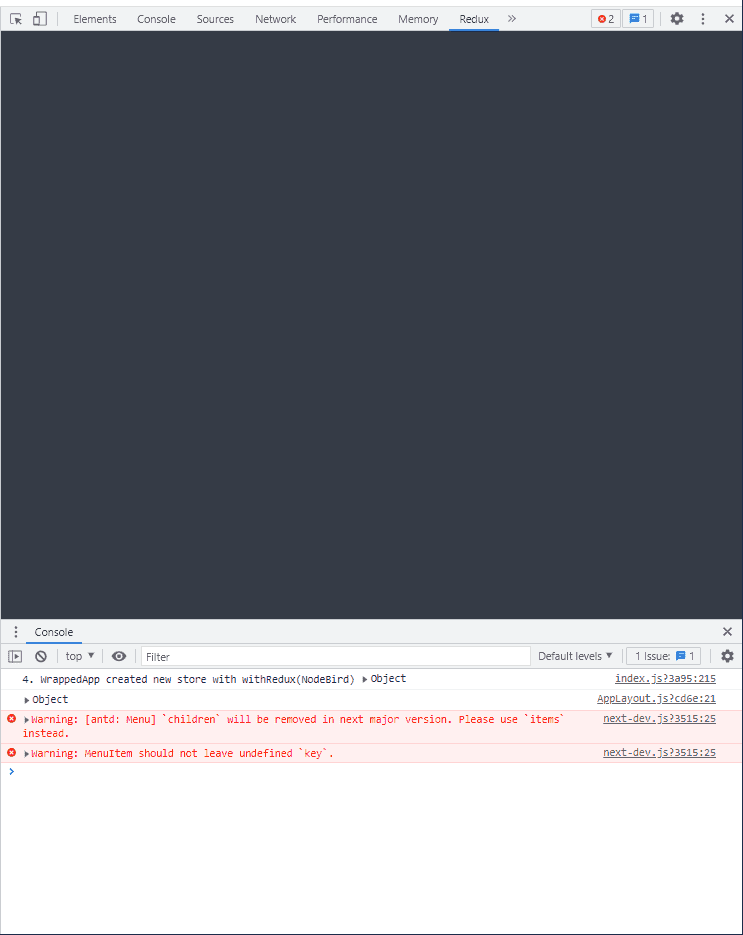Viewport: 743px width, 935px height.
Task: Toggle the device toolbar icon
Action: (40, 19)
